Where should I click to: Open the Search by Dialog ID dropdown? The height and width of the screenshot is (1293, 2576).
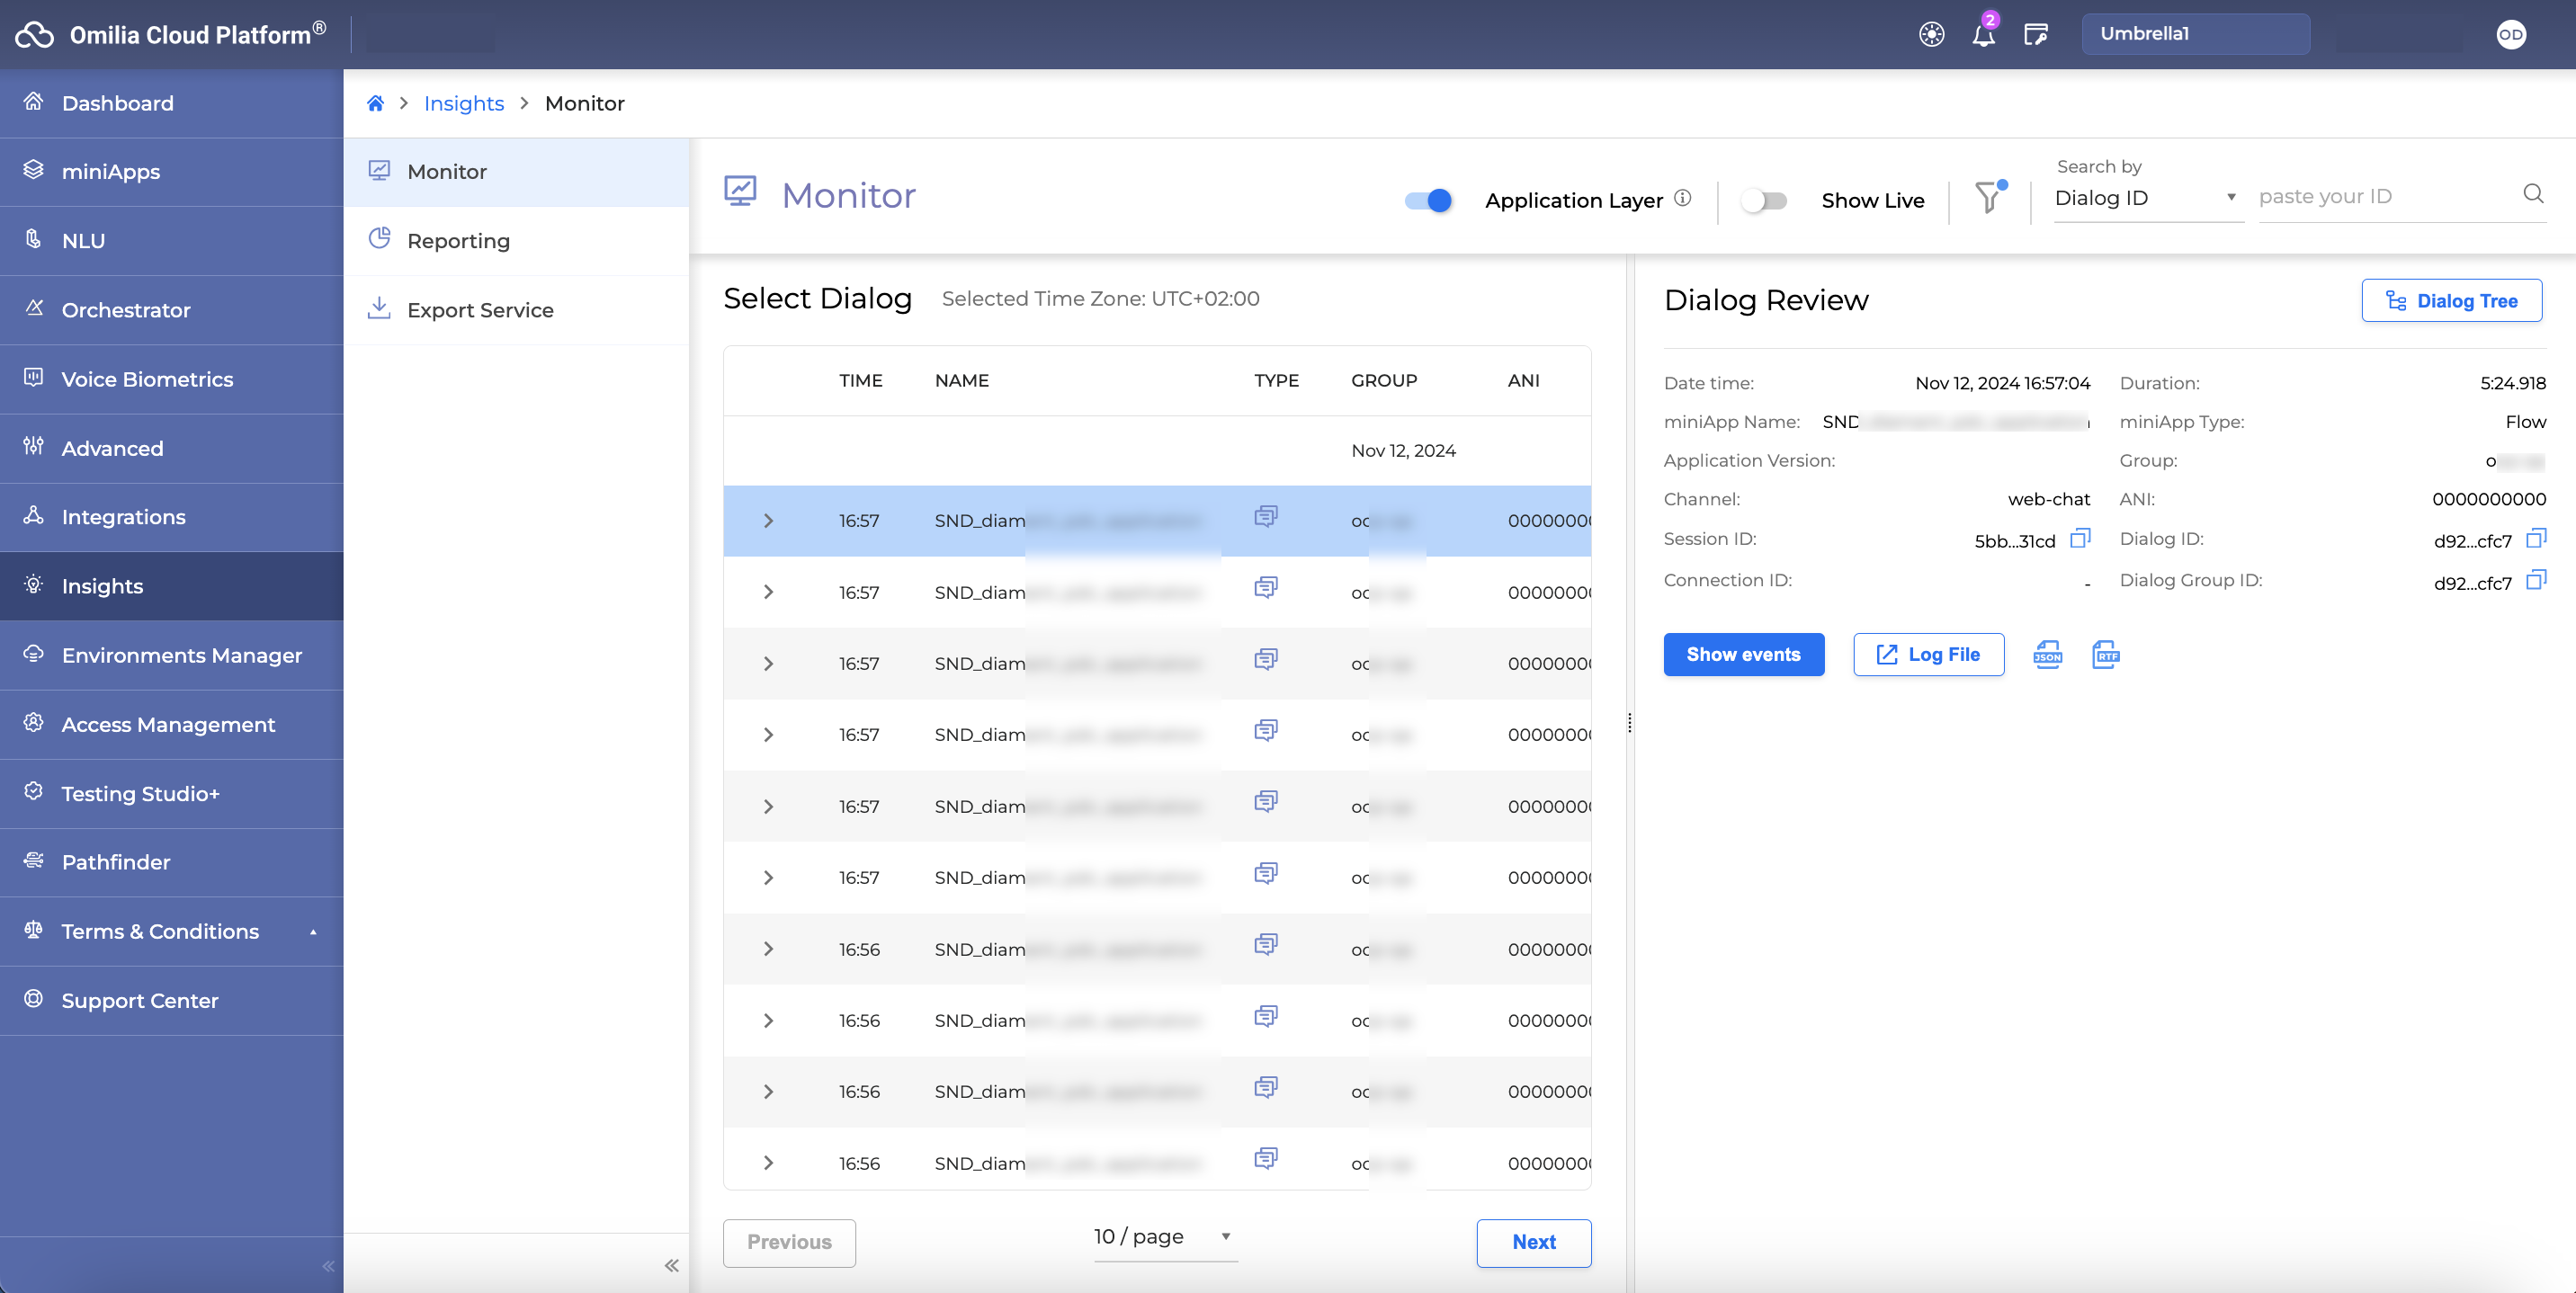[x=2146, y=198]
